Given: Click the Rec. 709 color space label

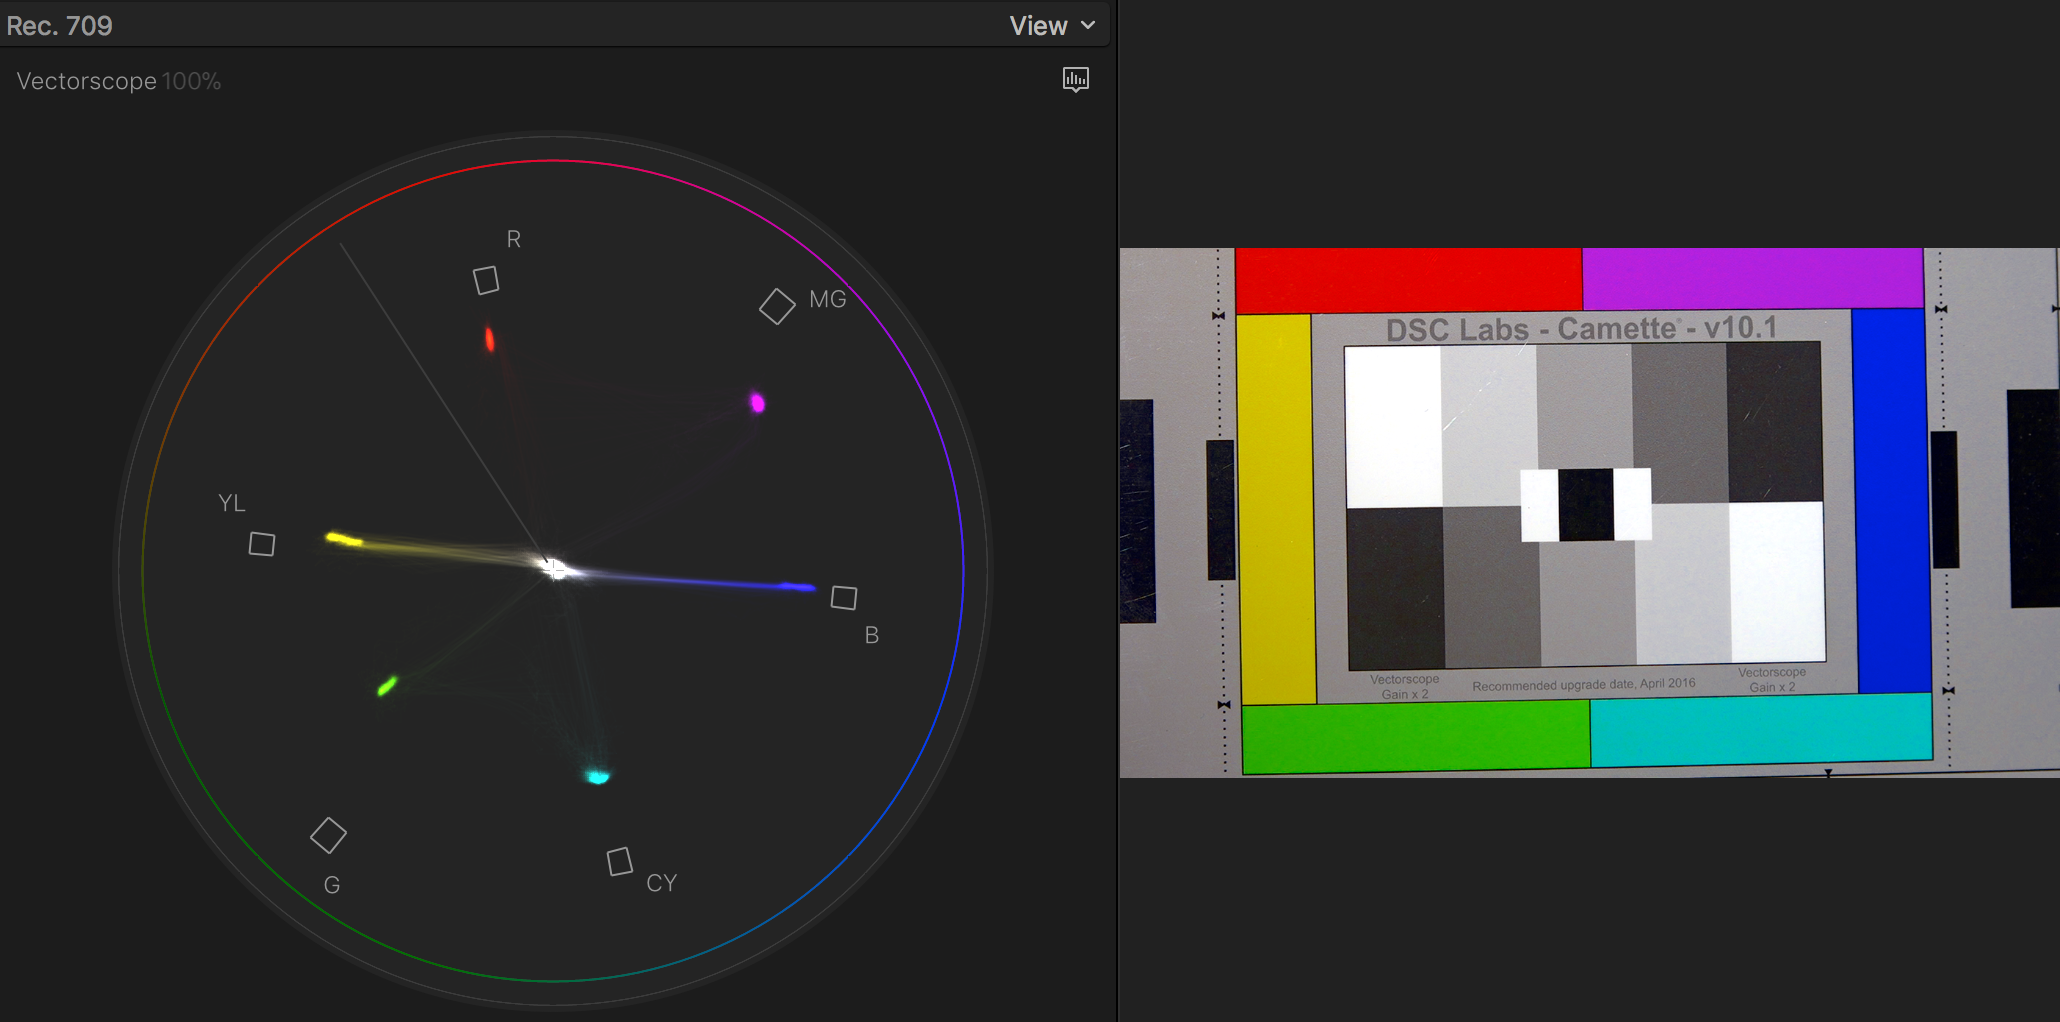Looking at the screenshot, I should (x=60, y=26).
